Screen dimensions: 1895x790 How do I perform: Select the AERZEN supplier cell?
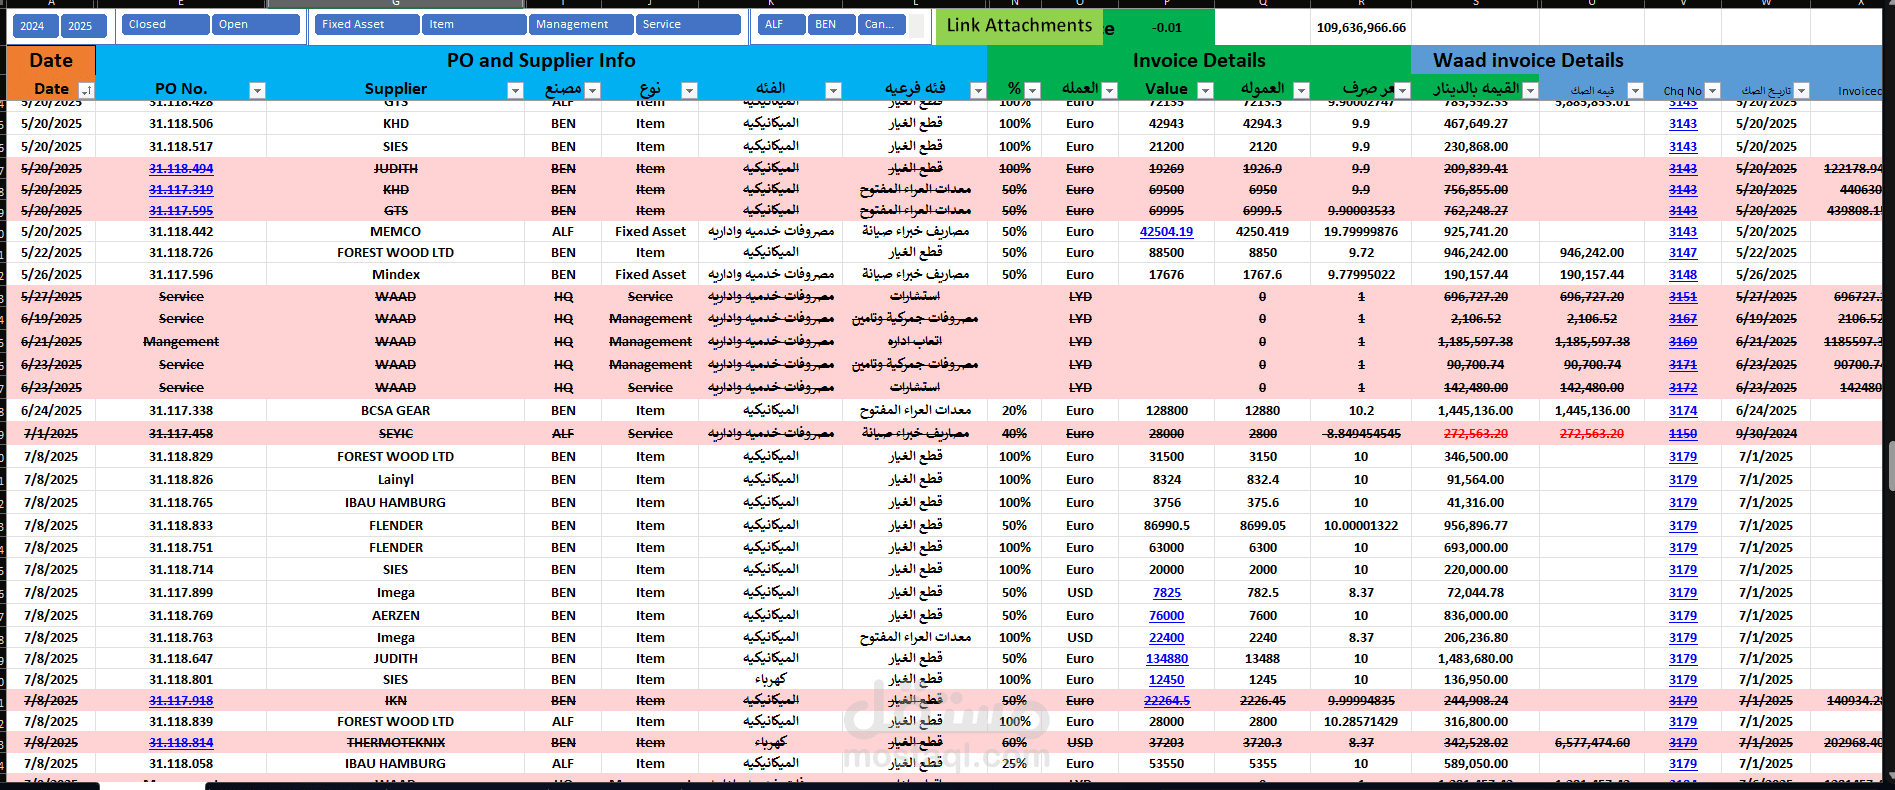click(396, 615)
